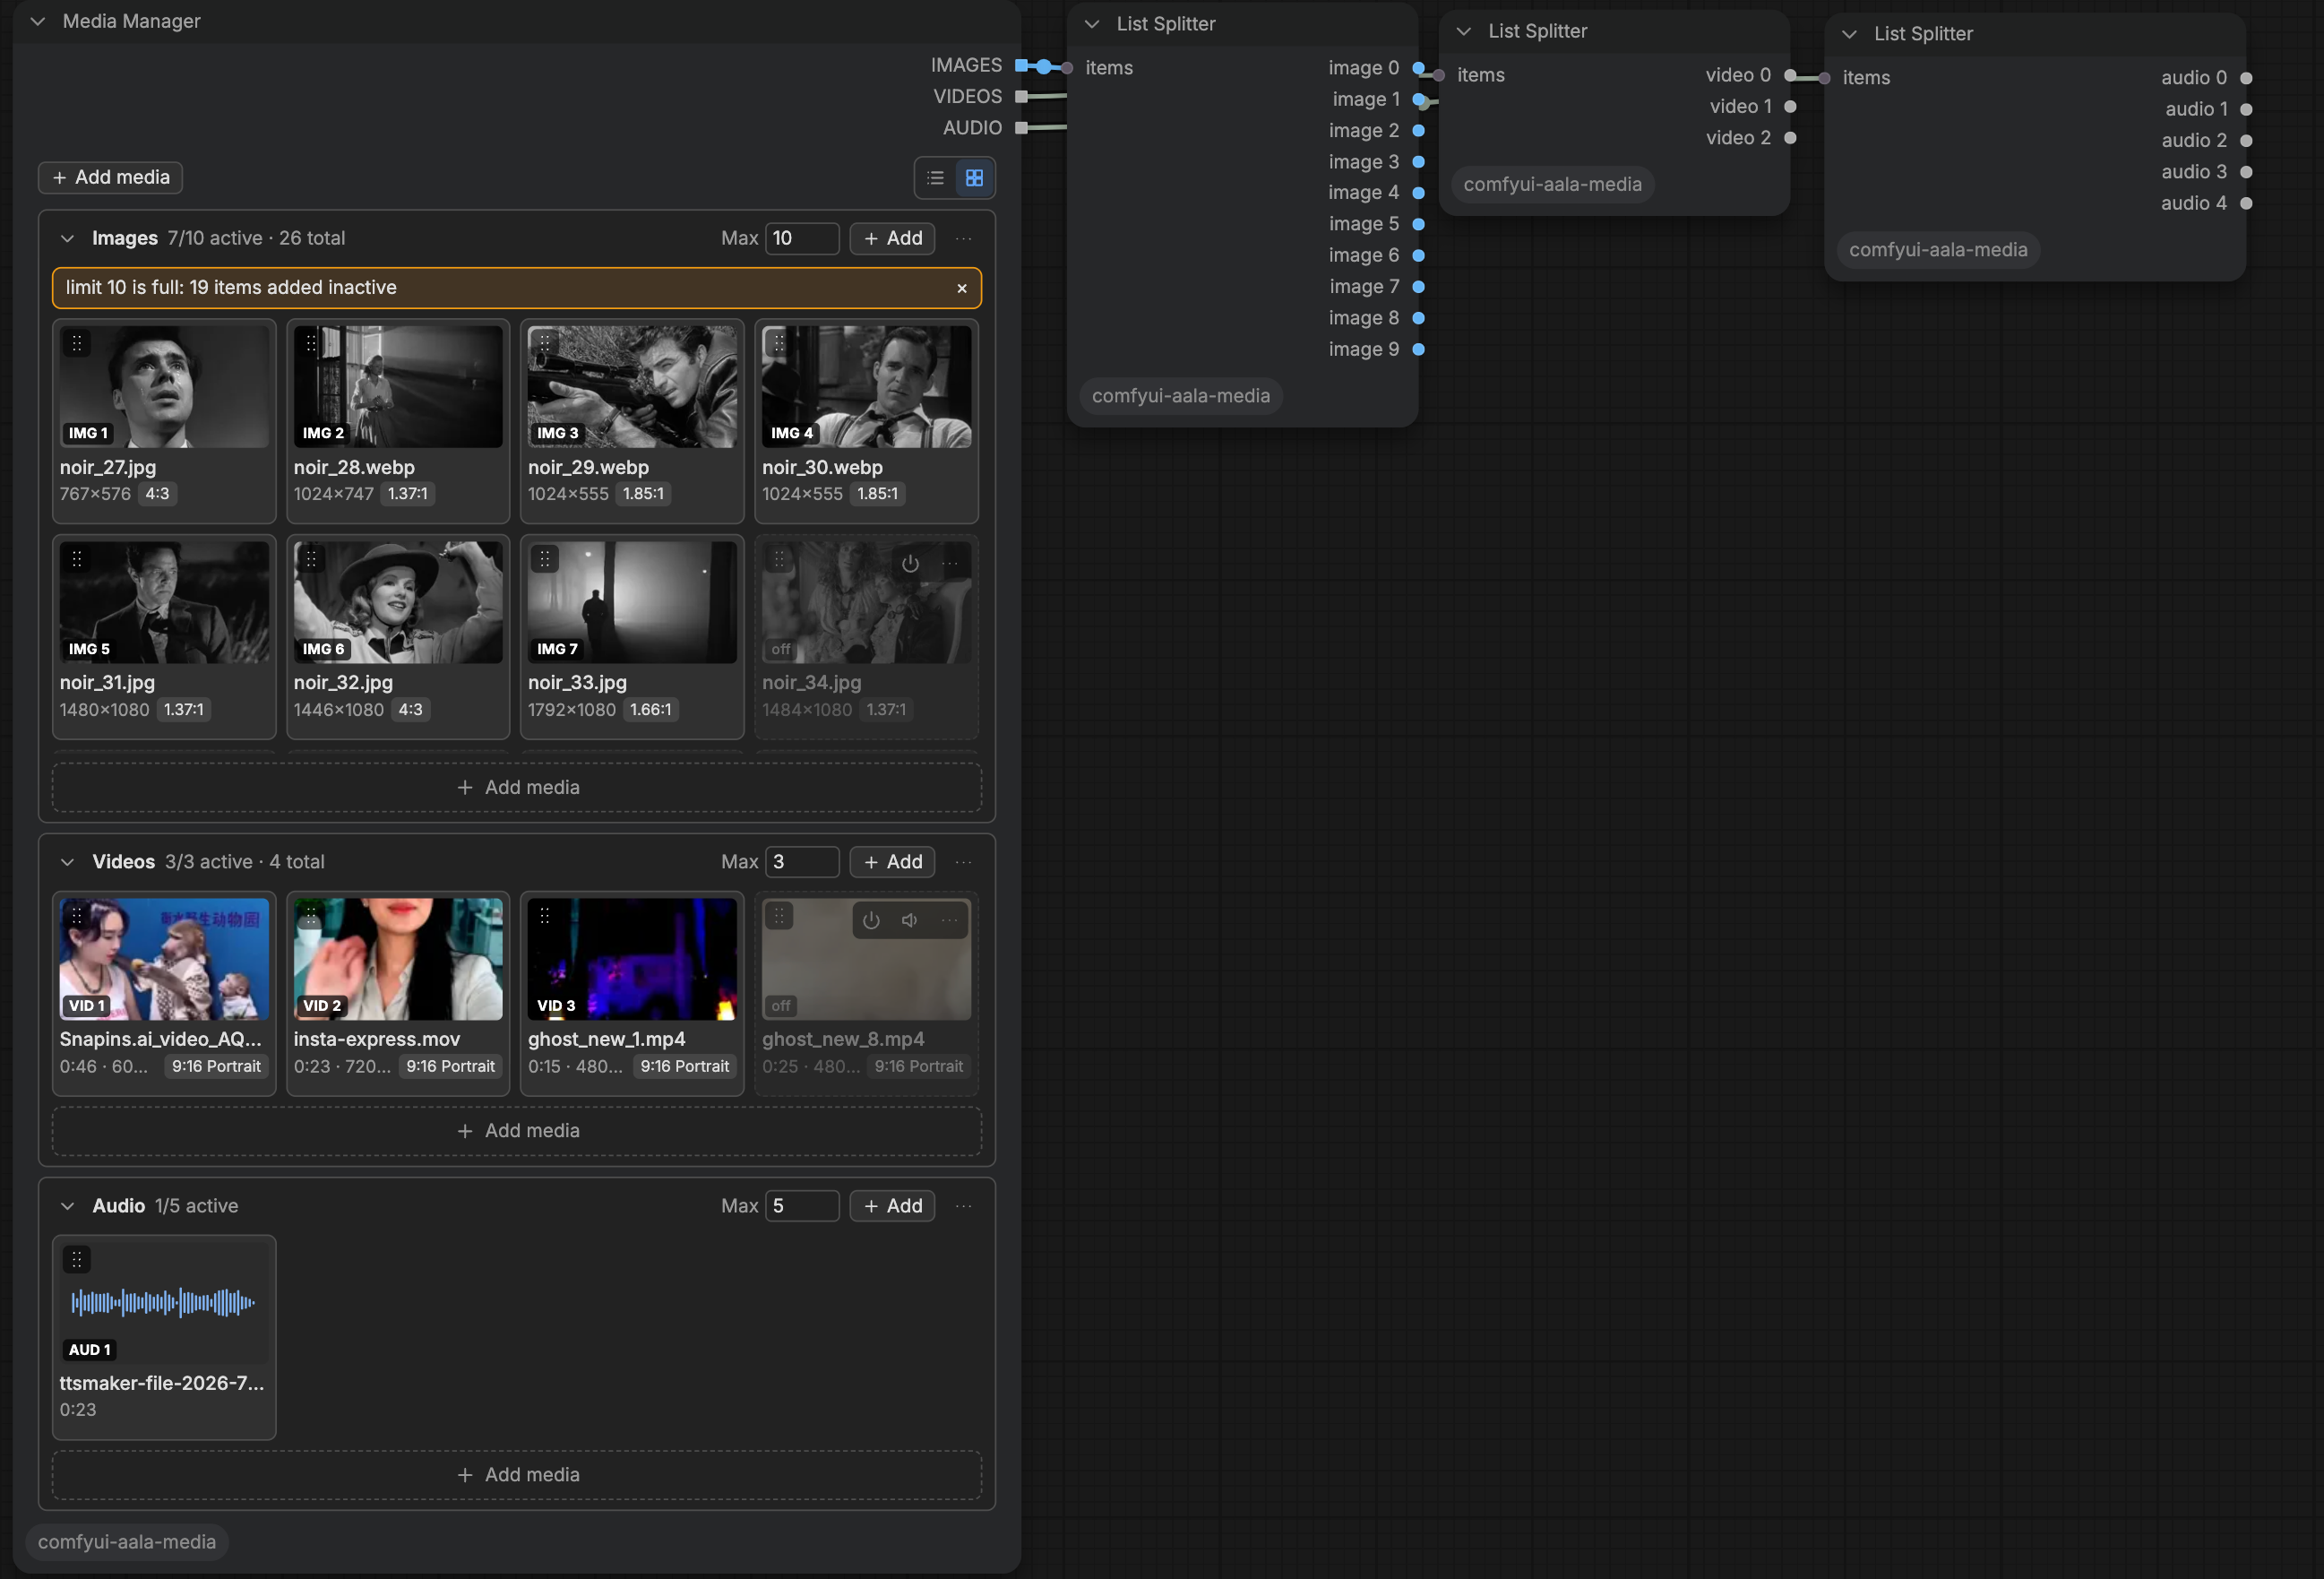Switch to list view layout
The height and width of the screenshot is (1579, 2324).
coord(935,178)
